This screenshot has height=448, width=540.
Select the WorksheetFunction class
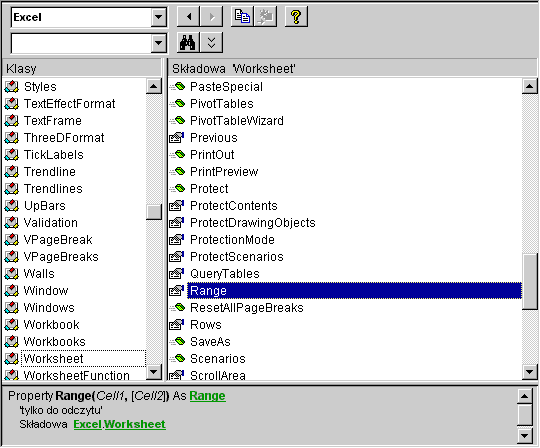(x=76, y=375)
